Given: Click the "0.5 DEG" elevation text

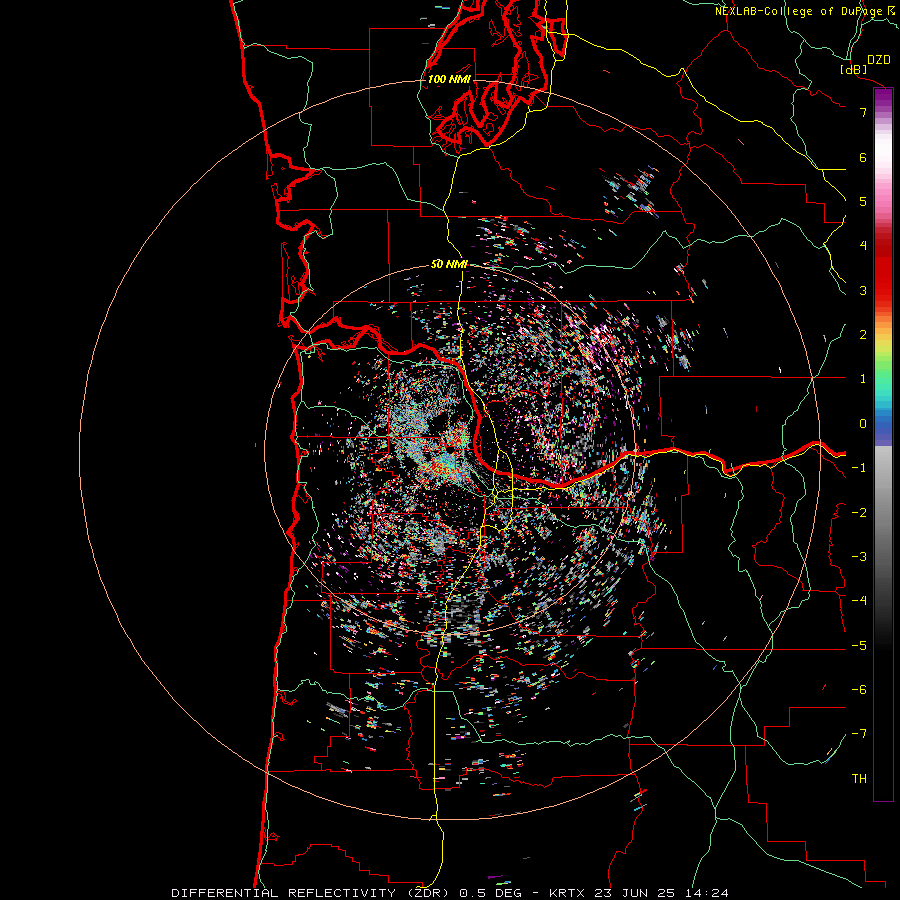Looking at the screenshot, I should point(490,893).
